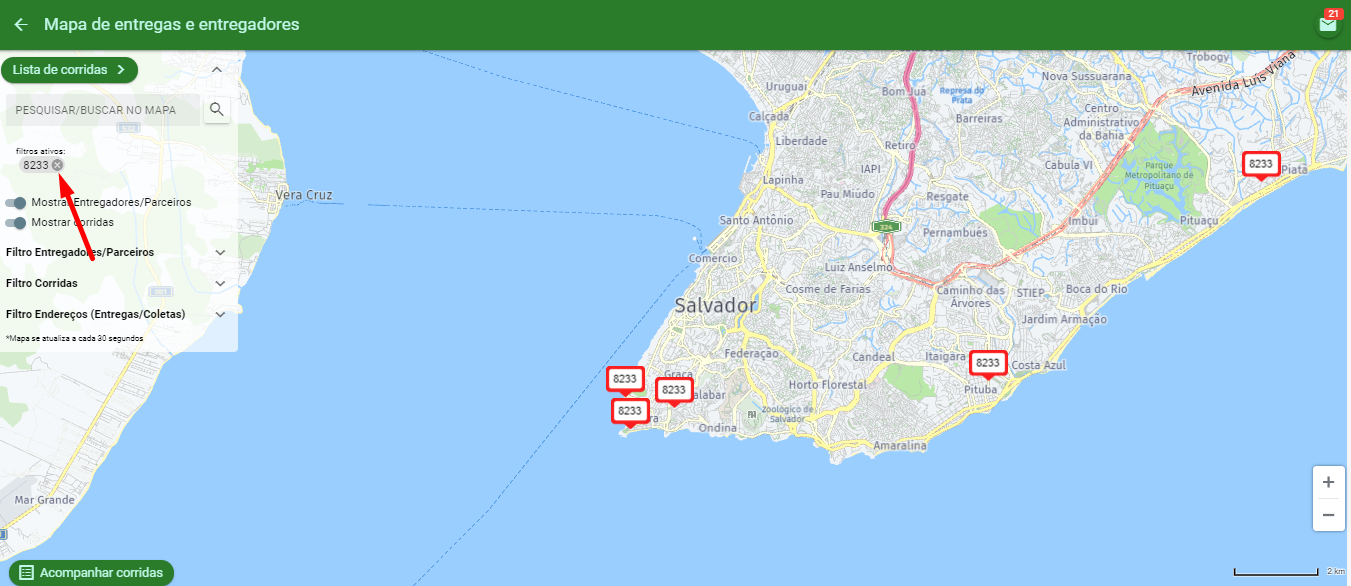Remove the 8233 active filter chip

[58, 165]
